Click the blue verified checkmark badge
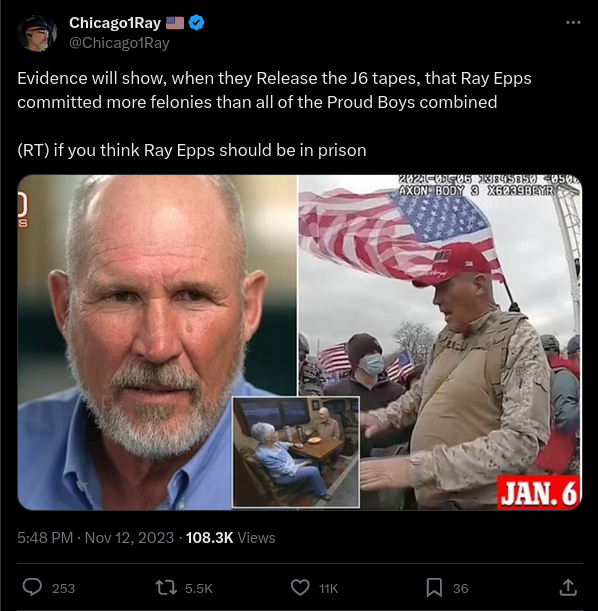Viewport: 598px width, 611px height. (196, 23)
